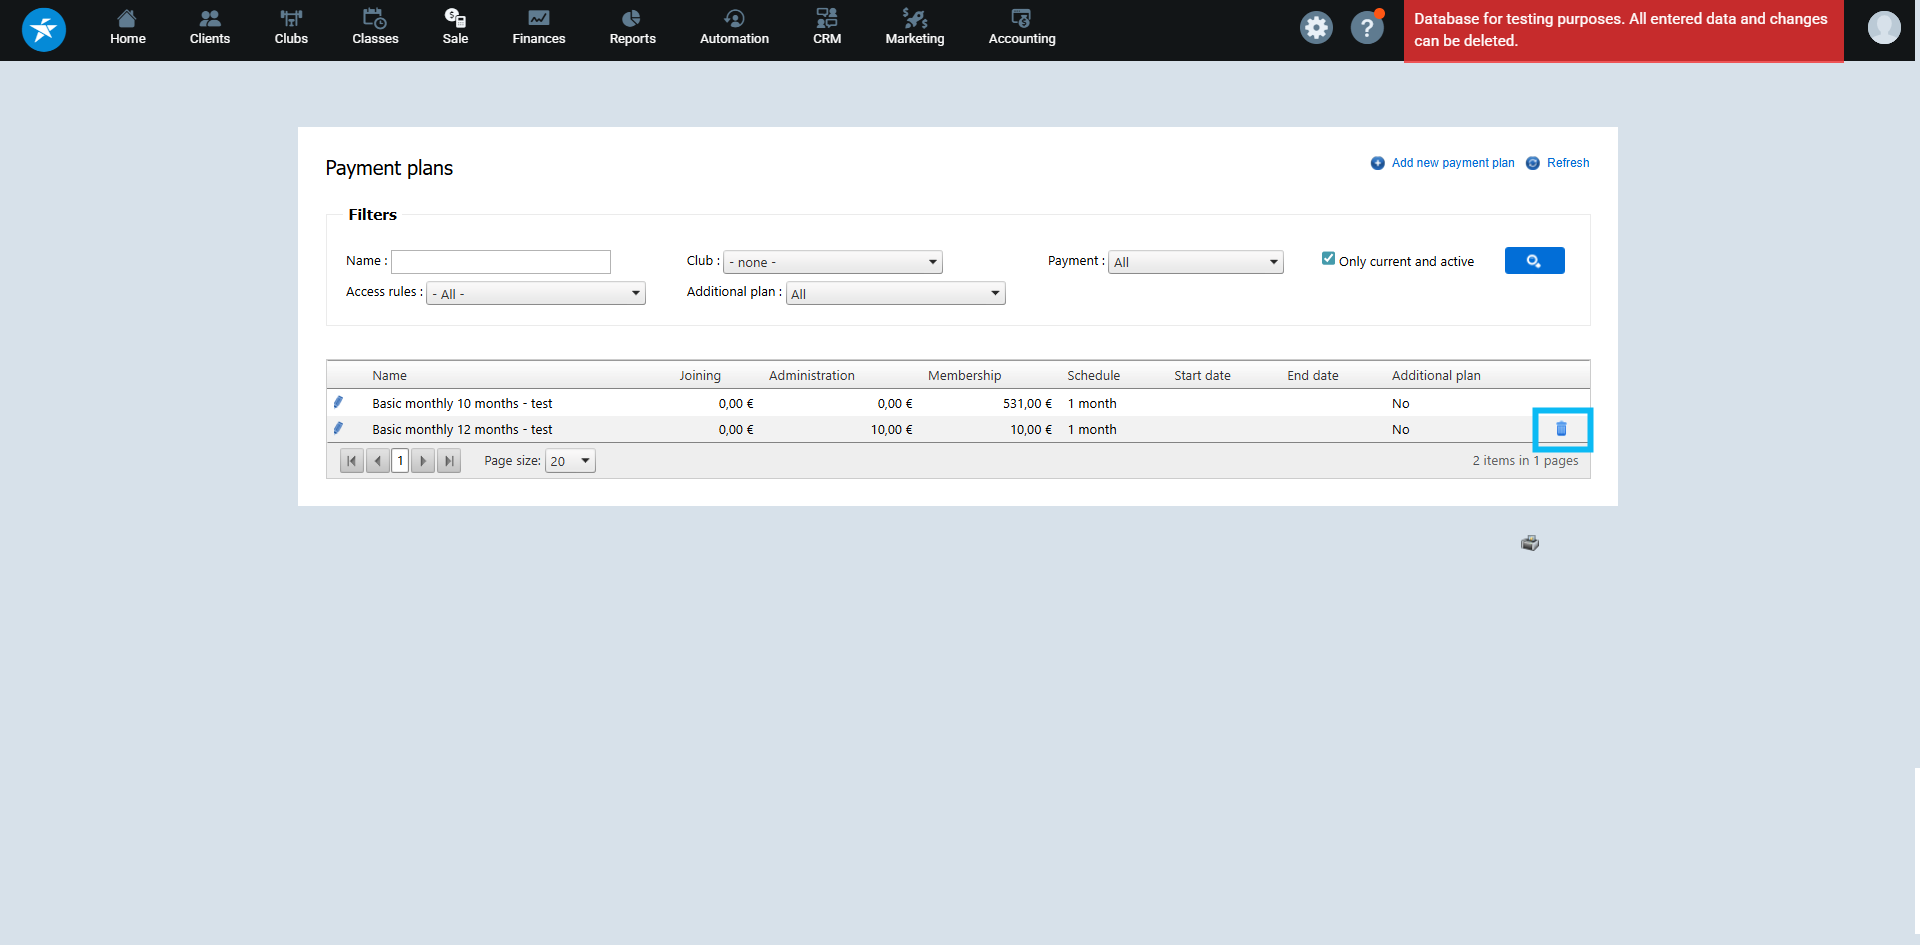Click the printer icon
This screenshot has width=1920, height=945.
point(1529,543)
